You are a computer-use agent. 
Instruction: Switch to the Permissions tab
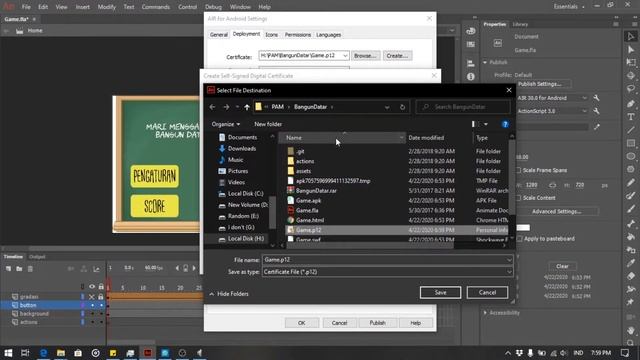pos(298,35)
